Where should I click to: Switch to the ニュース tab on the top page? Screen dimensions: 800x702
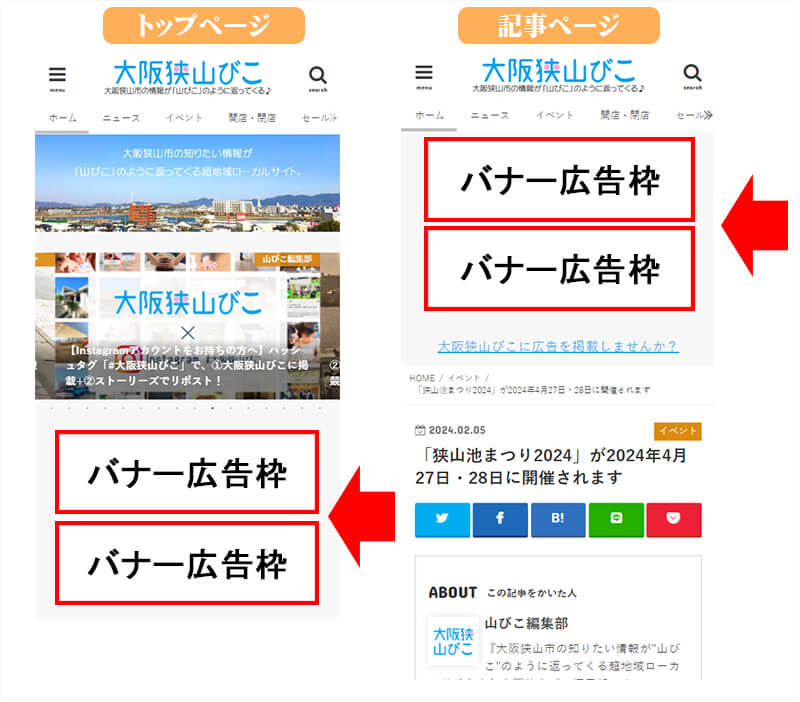click(121, 118)
